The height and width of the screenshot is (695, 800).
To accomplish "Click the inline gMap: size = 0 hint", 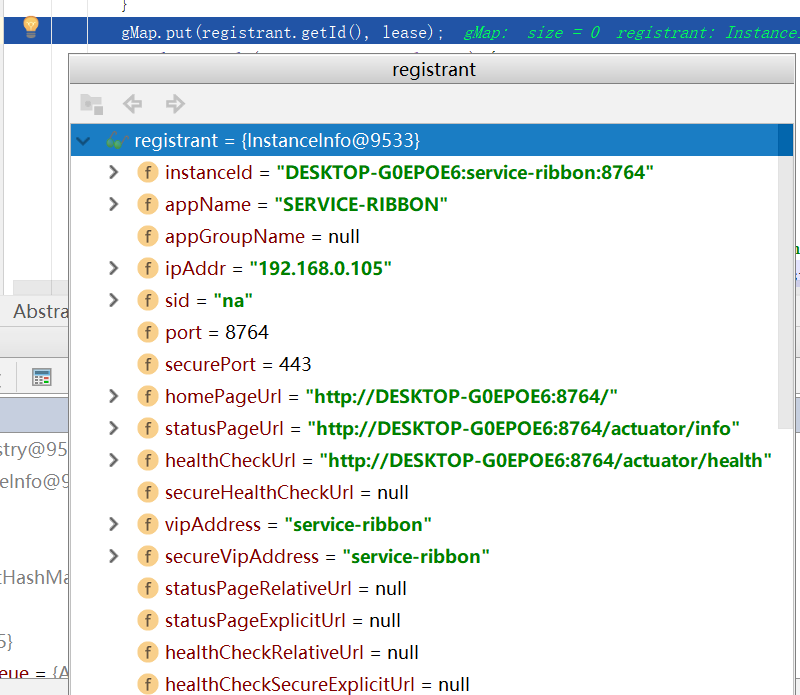I will pyautogui.click(x=531, y=33).
